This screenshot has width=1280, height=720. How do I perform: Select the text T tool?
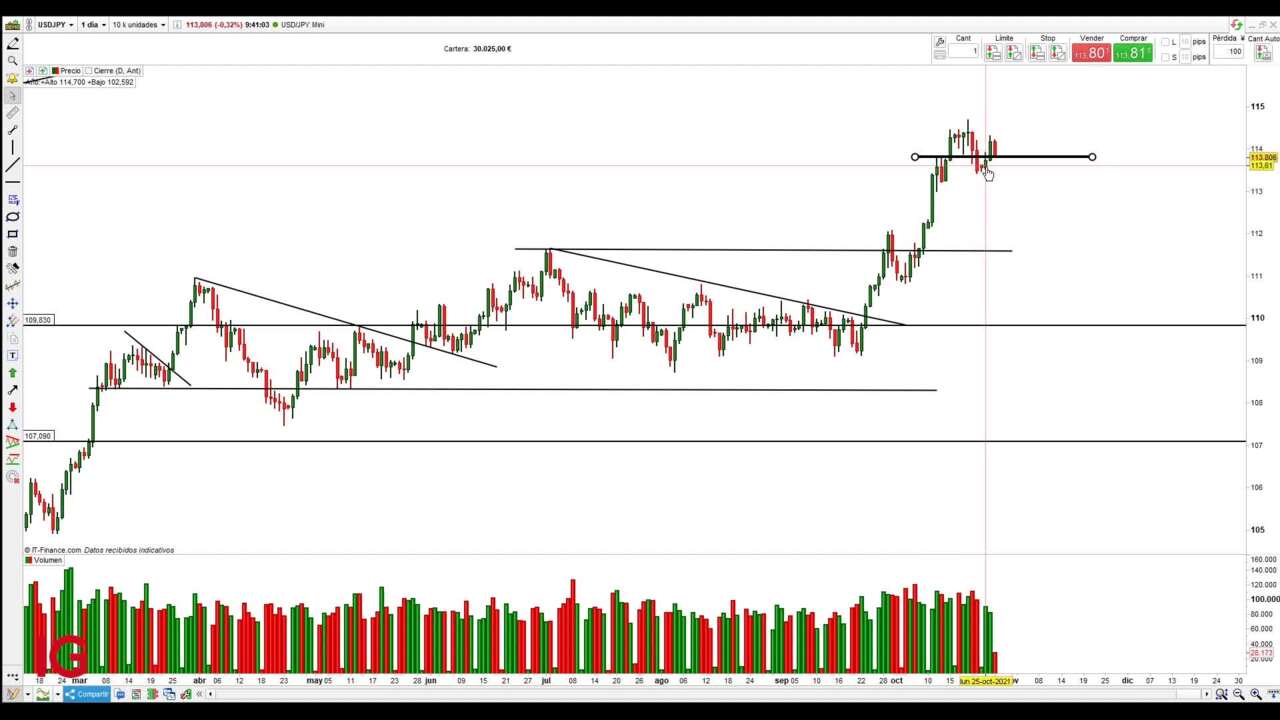pyautogui.click(x=13, y=355)
